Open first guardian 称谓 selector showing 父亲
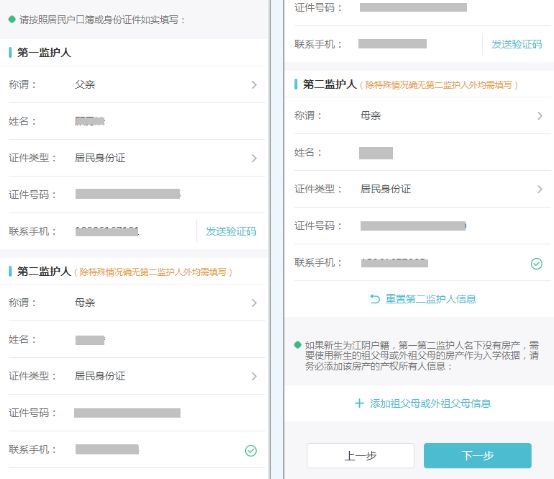Viewport: 554px width, 479px height. point(136,85)
